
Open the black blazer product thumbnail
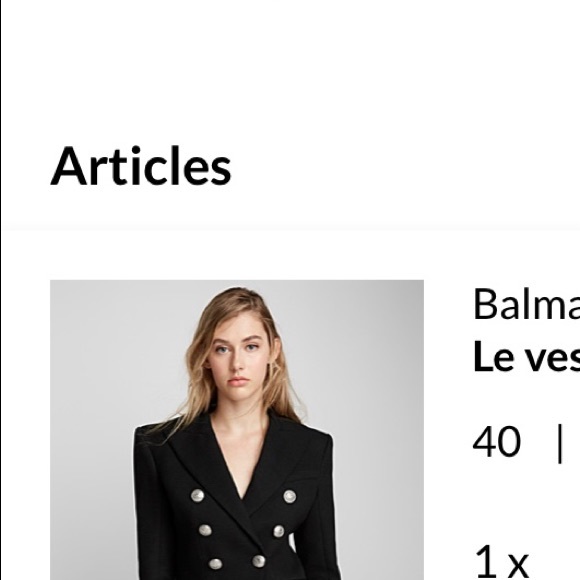click(237, 430)
